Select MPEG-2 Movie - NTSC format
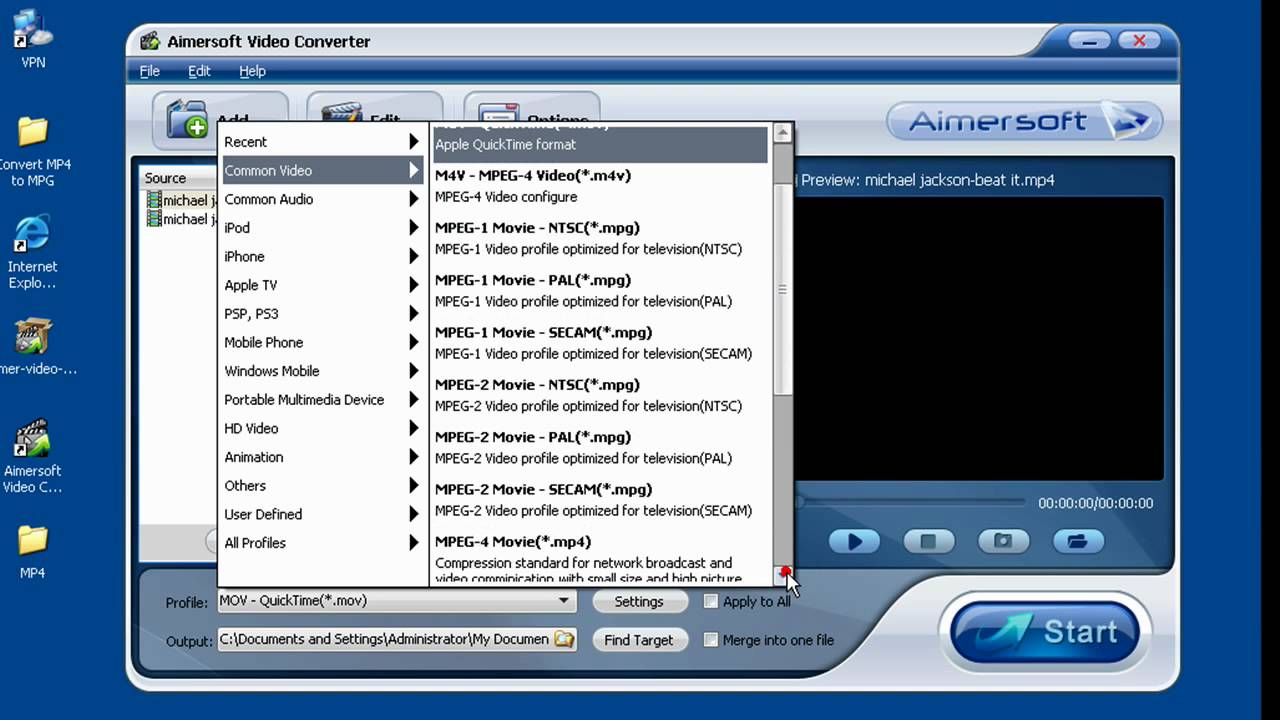The image size is (1280, 720). (x=601, y=395)
